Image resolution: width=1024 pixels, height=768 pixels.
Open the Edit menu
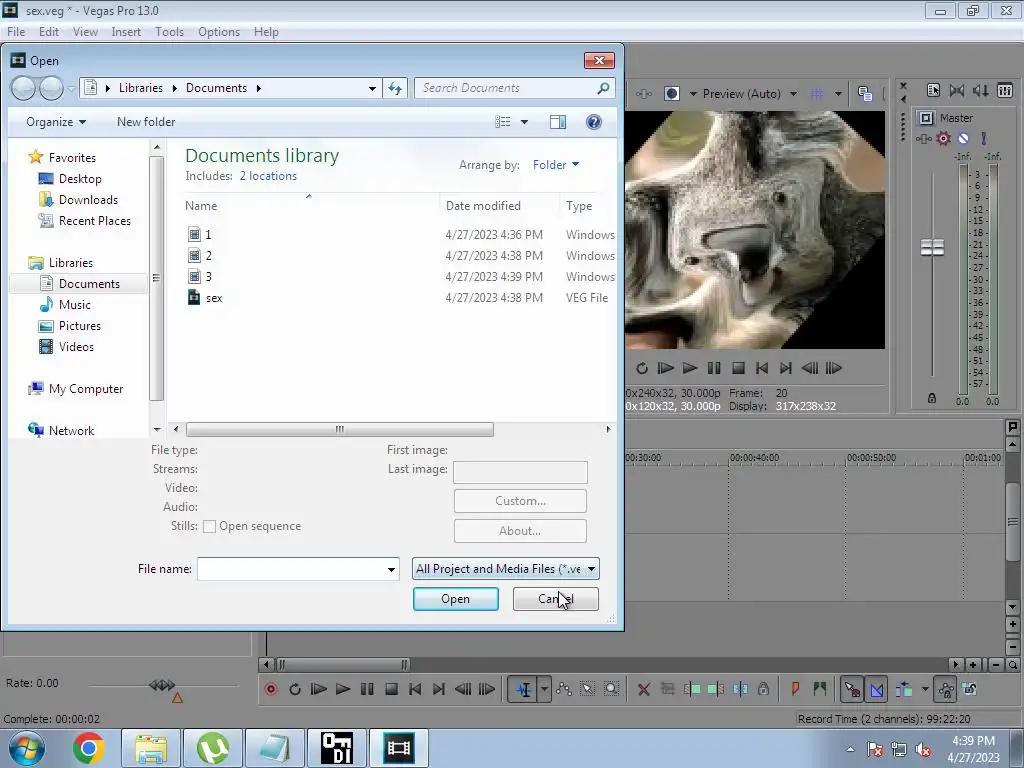coord(49,32)
